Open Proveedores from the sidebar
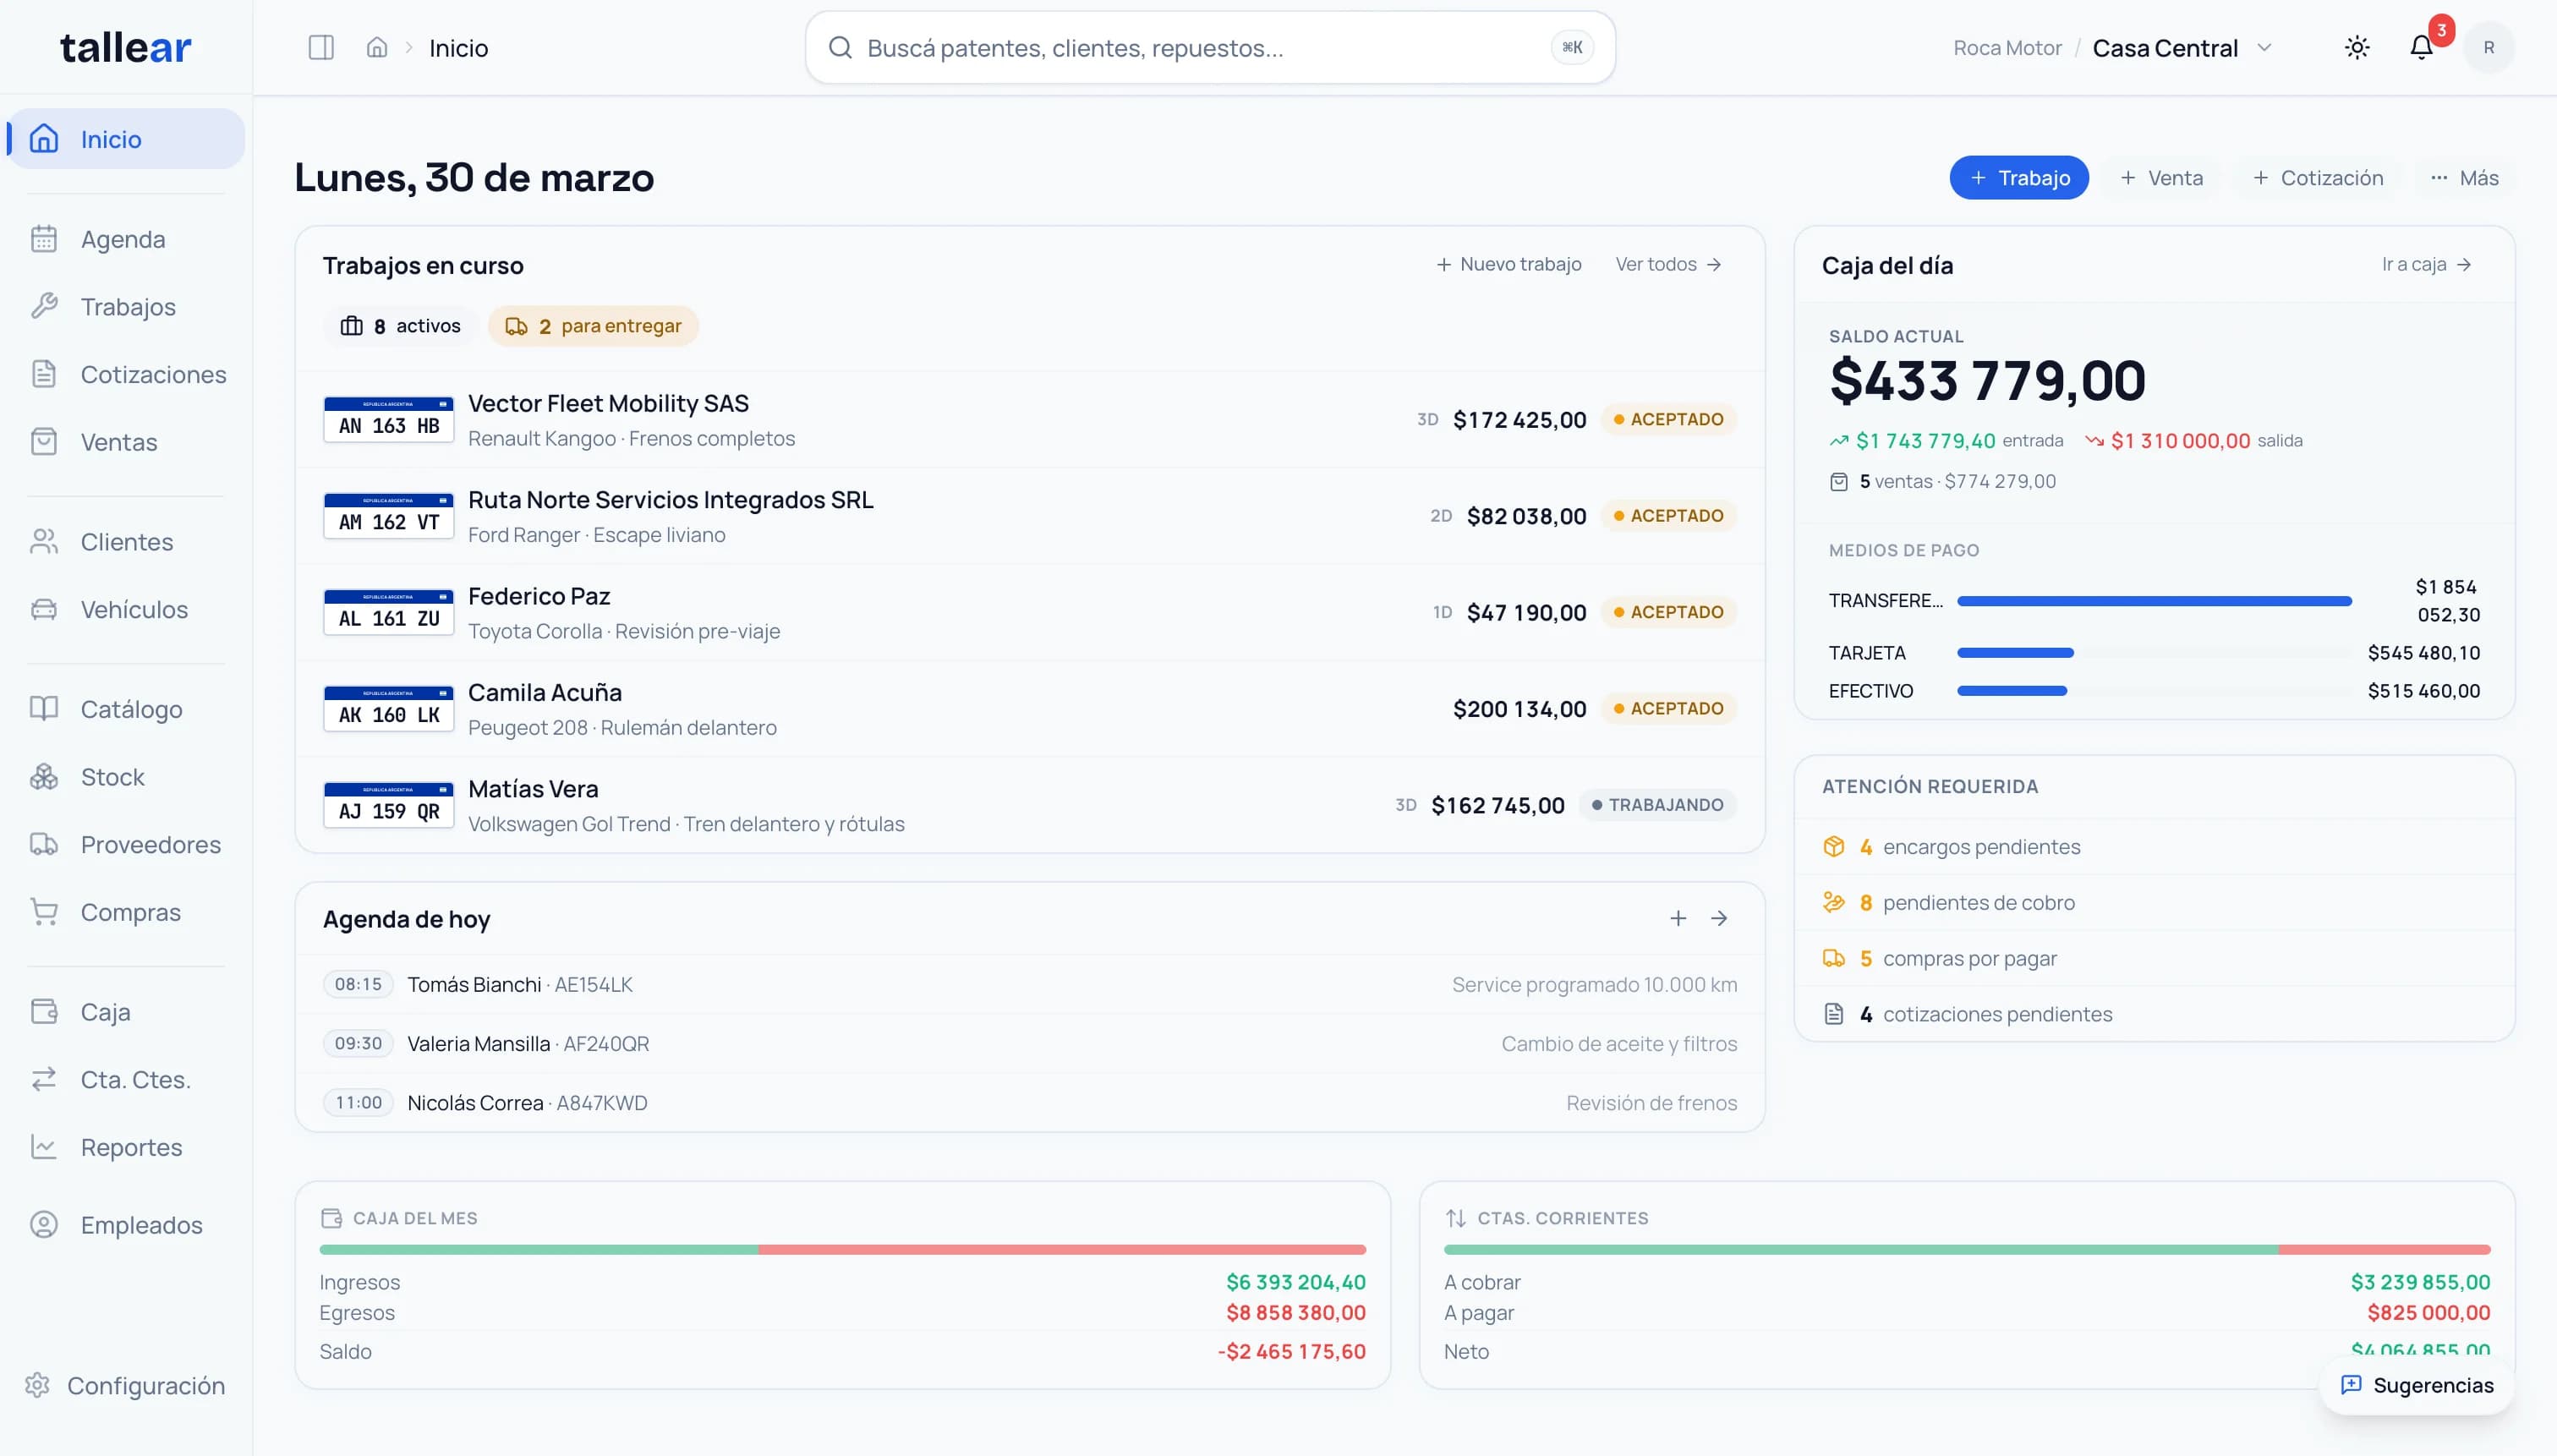This screenshot has width=2557, height=1456. pos(151,844)
